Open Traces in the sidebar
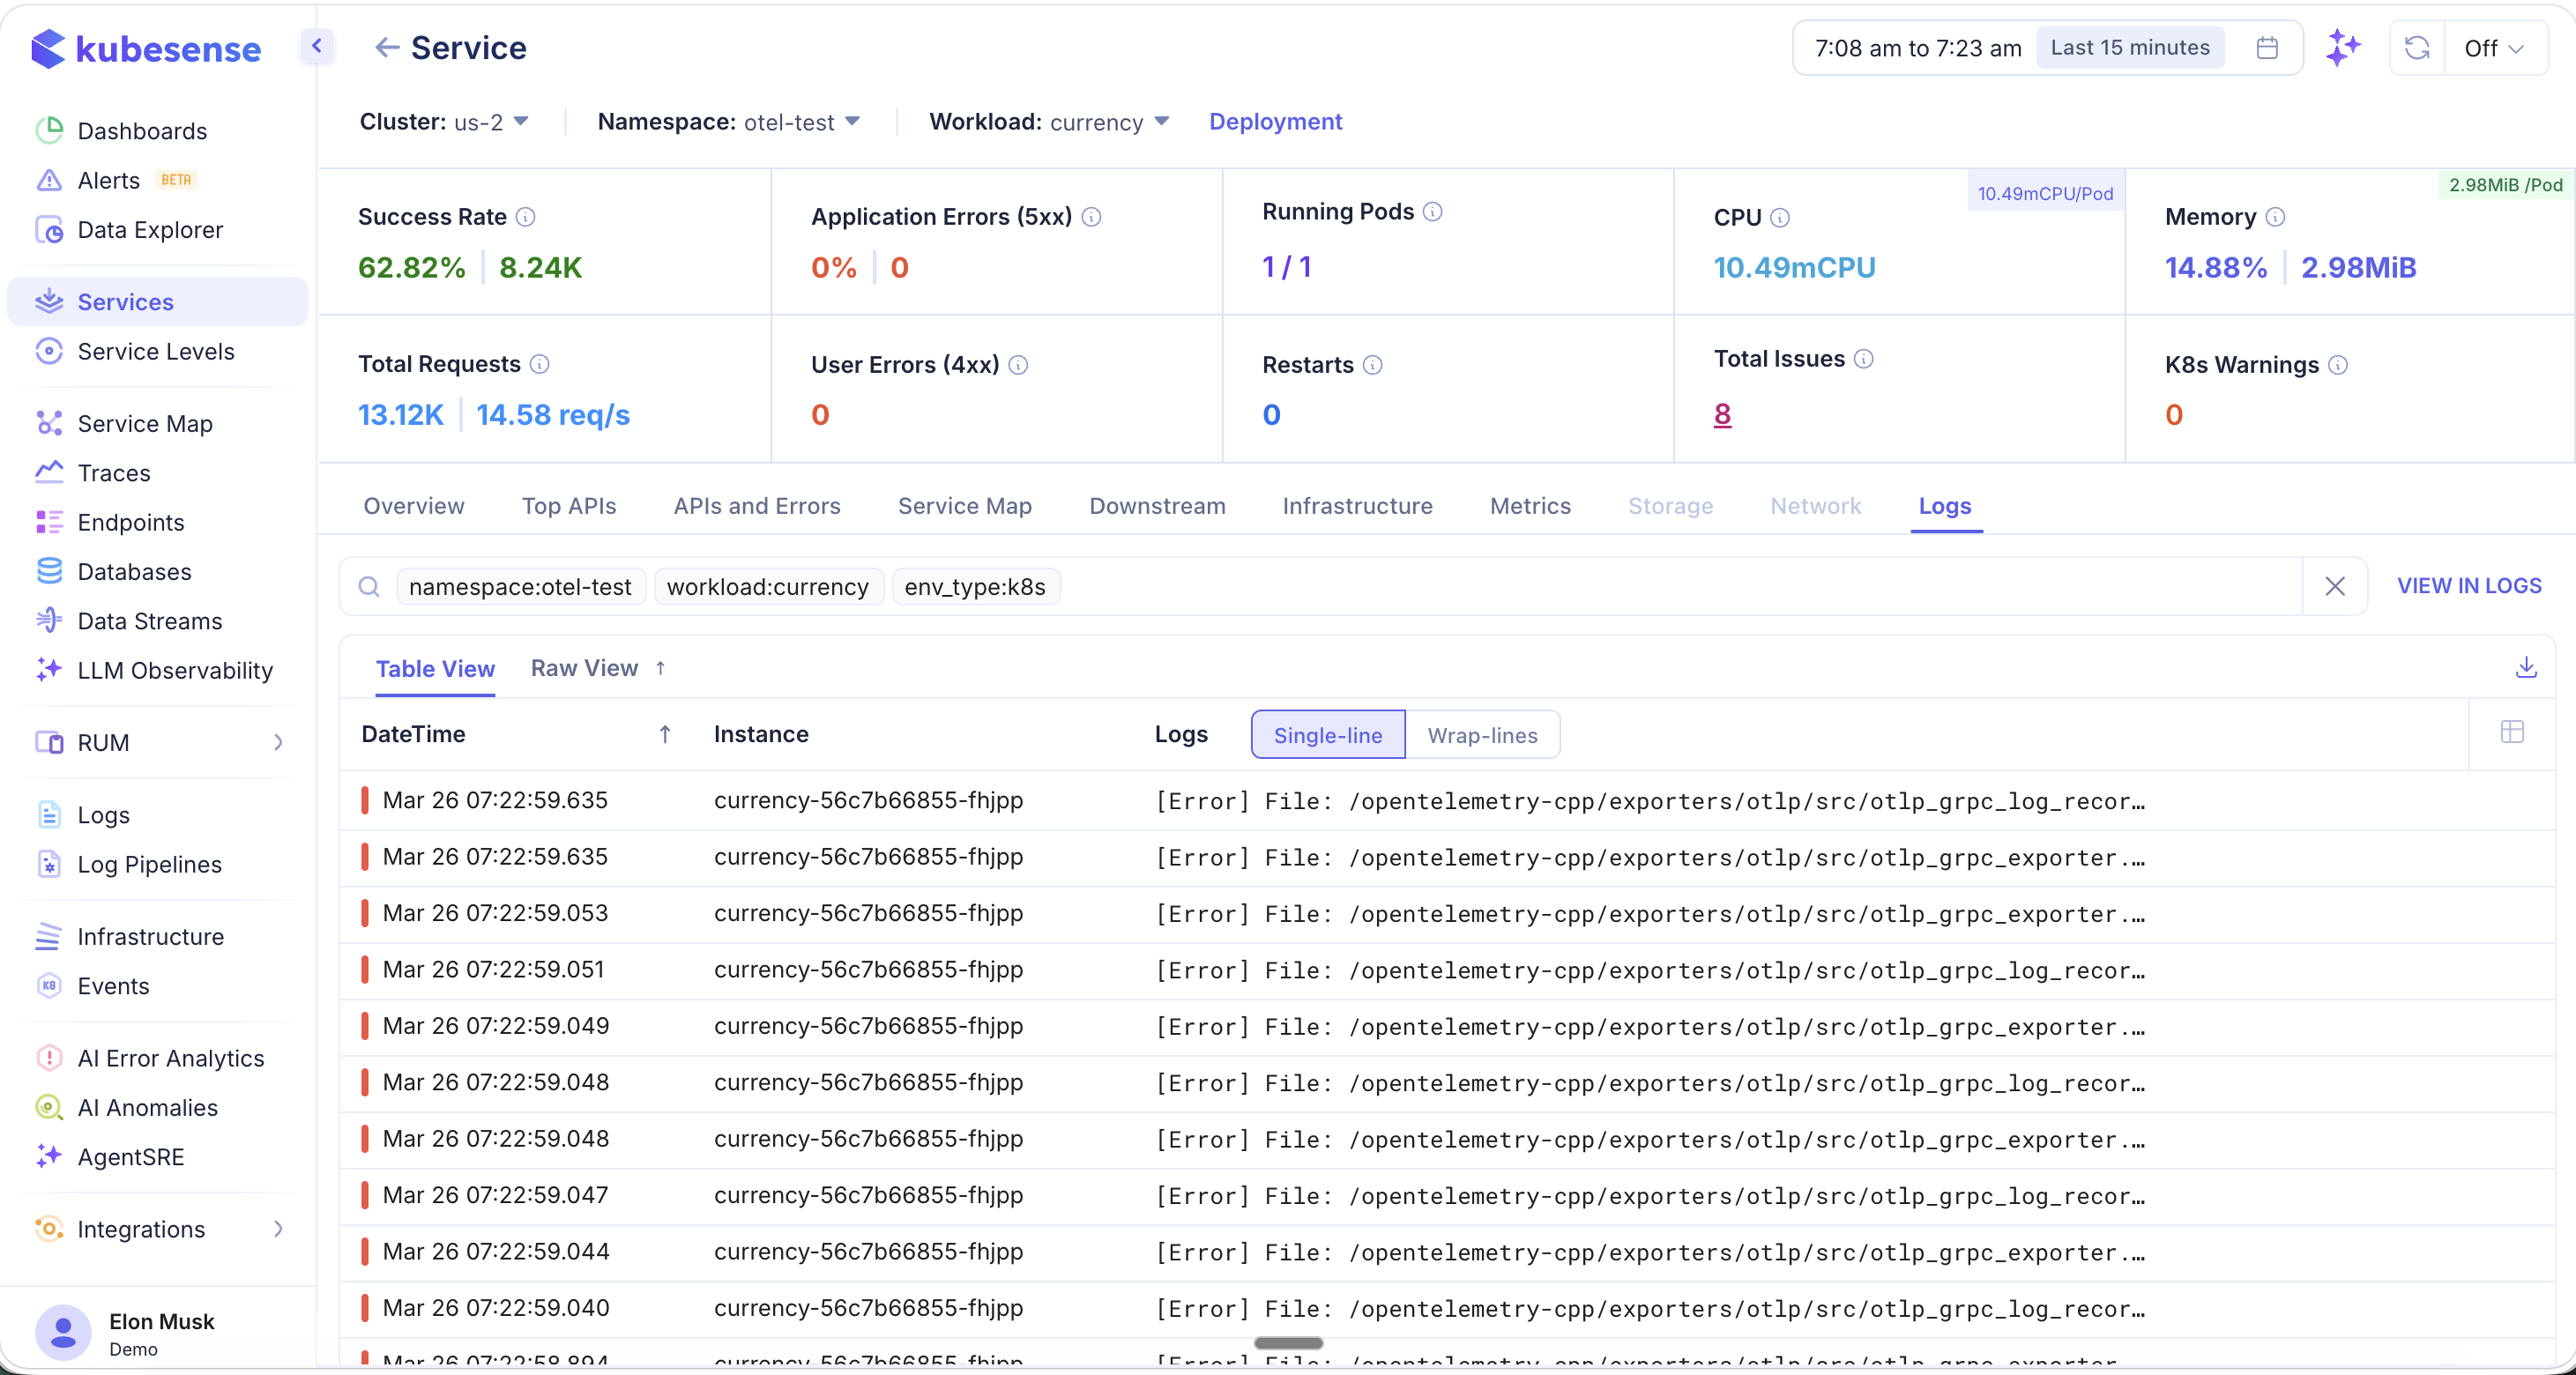The image size is (2576, 1375). (x=115, y=472)
